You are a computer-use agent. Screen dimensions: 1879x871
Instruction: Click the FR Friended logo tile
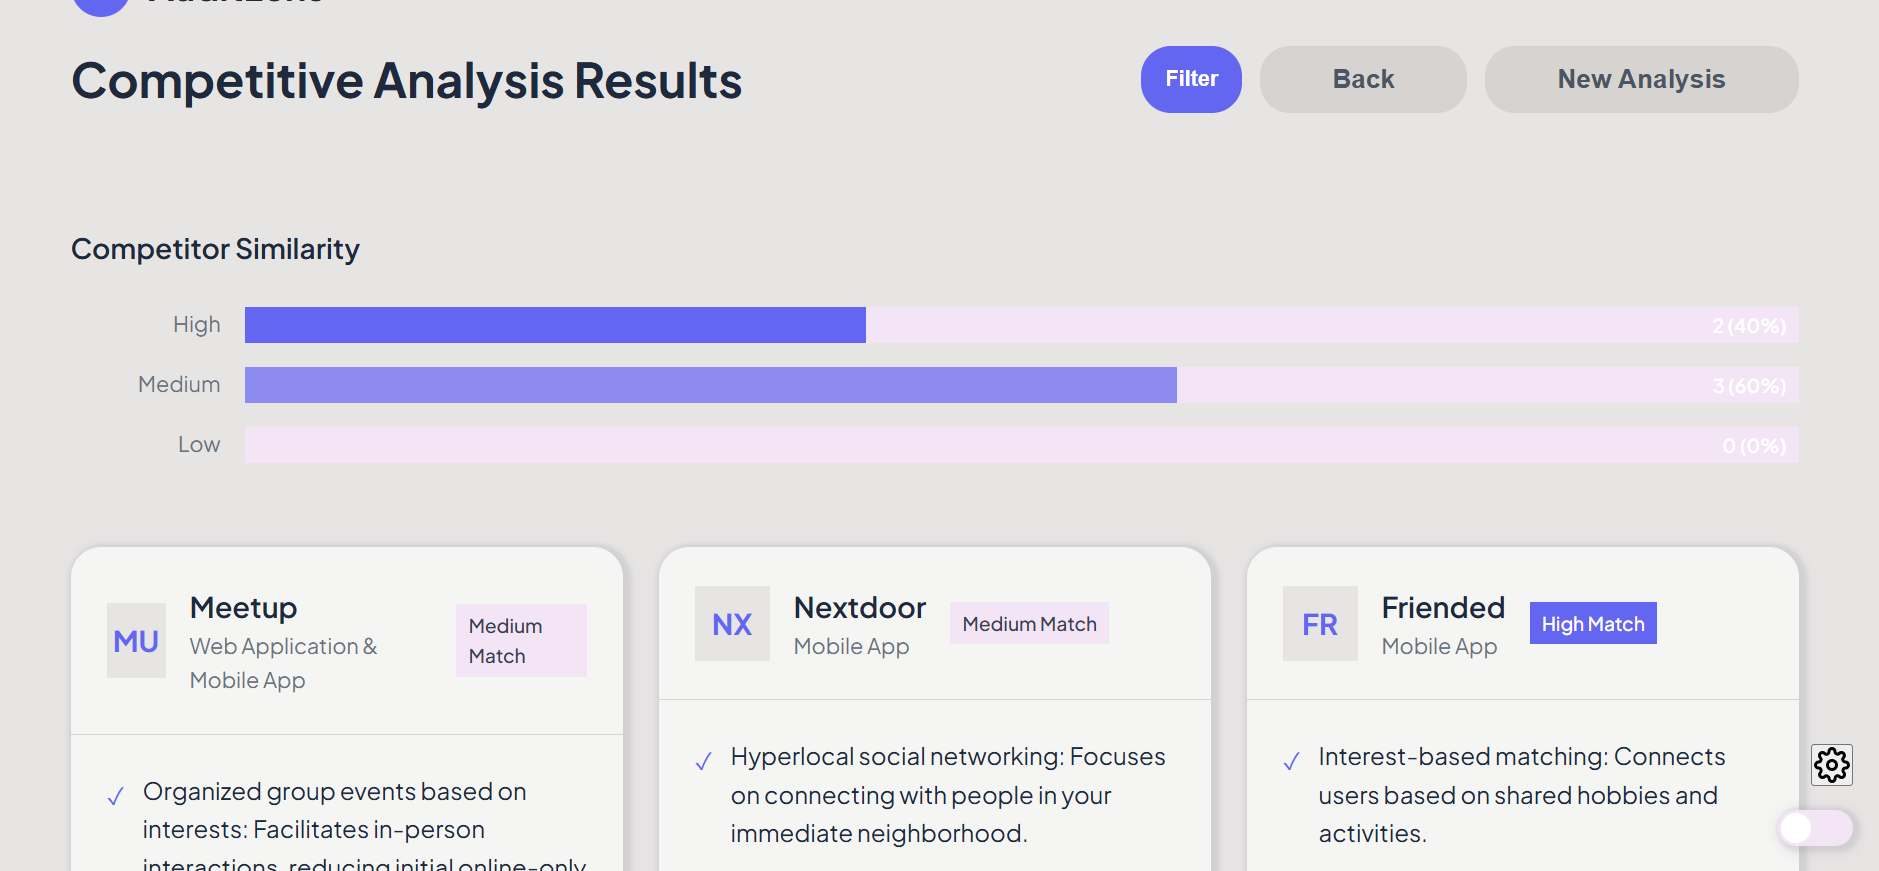point(1320,624)
